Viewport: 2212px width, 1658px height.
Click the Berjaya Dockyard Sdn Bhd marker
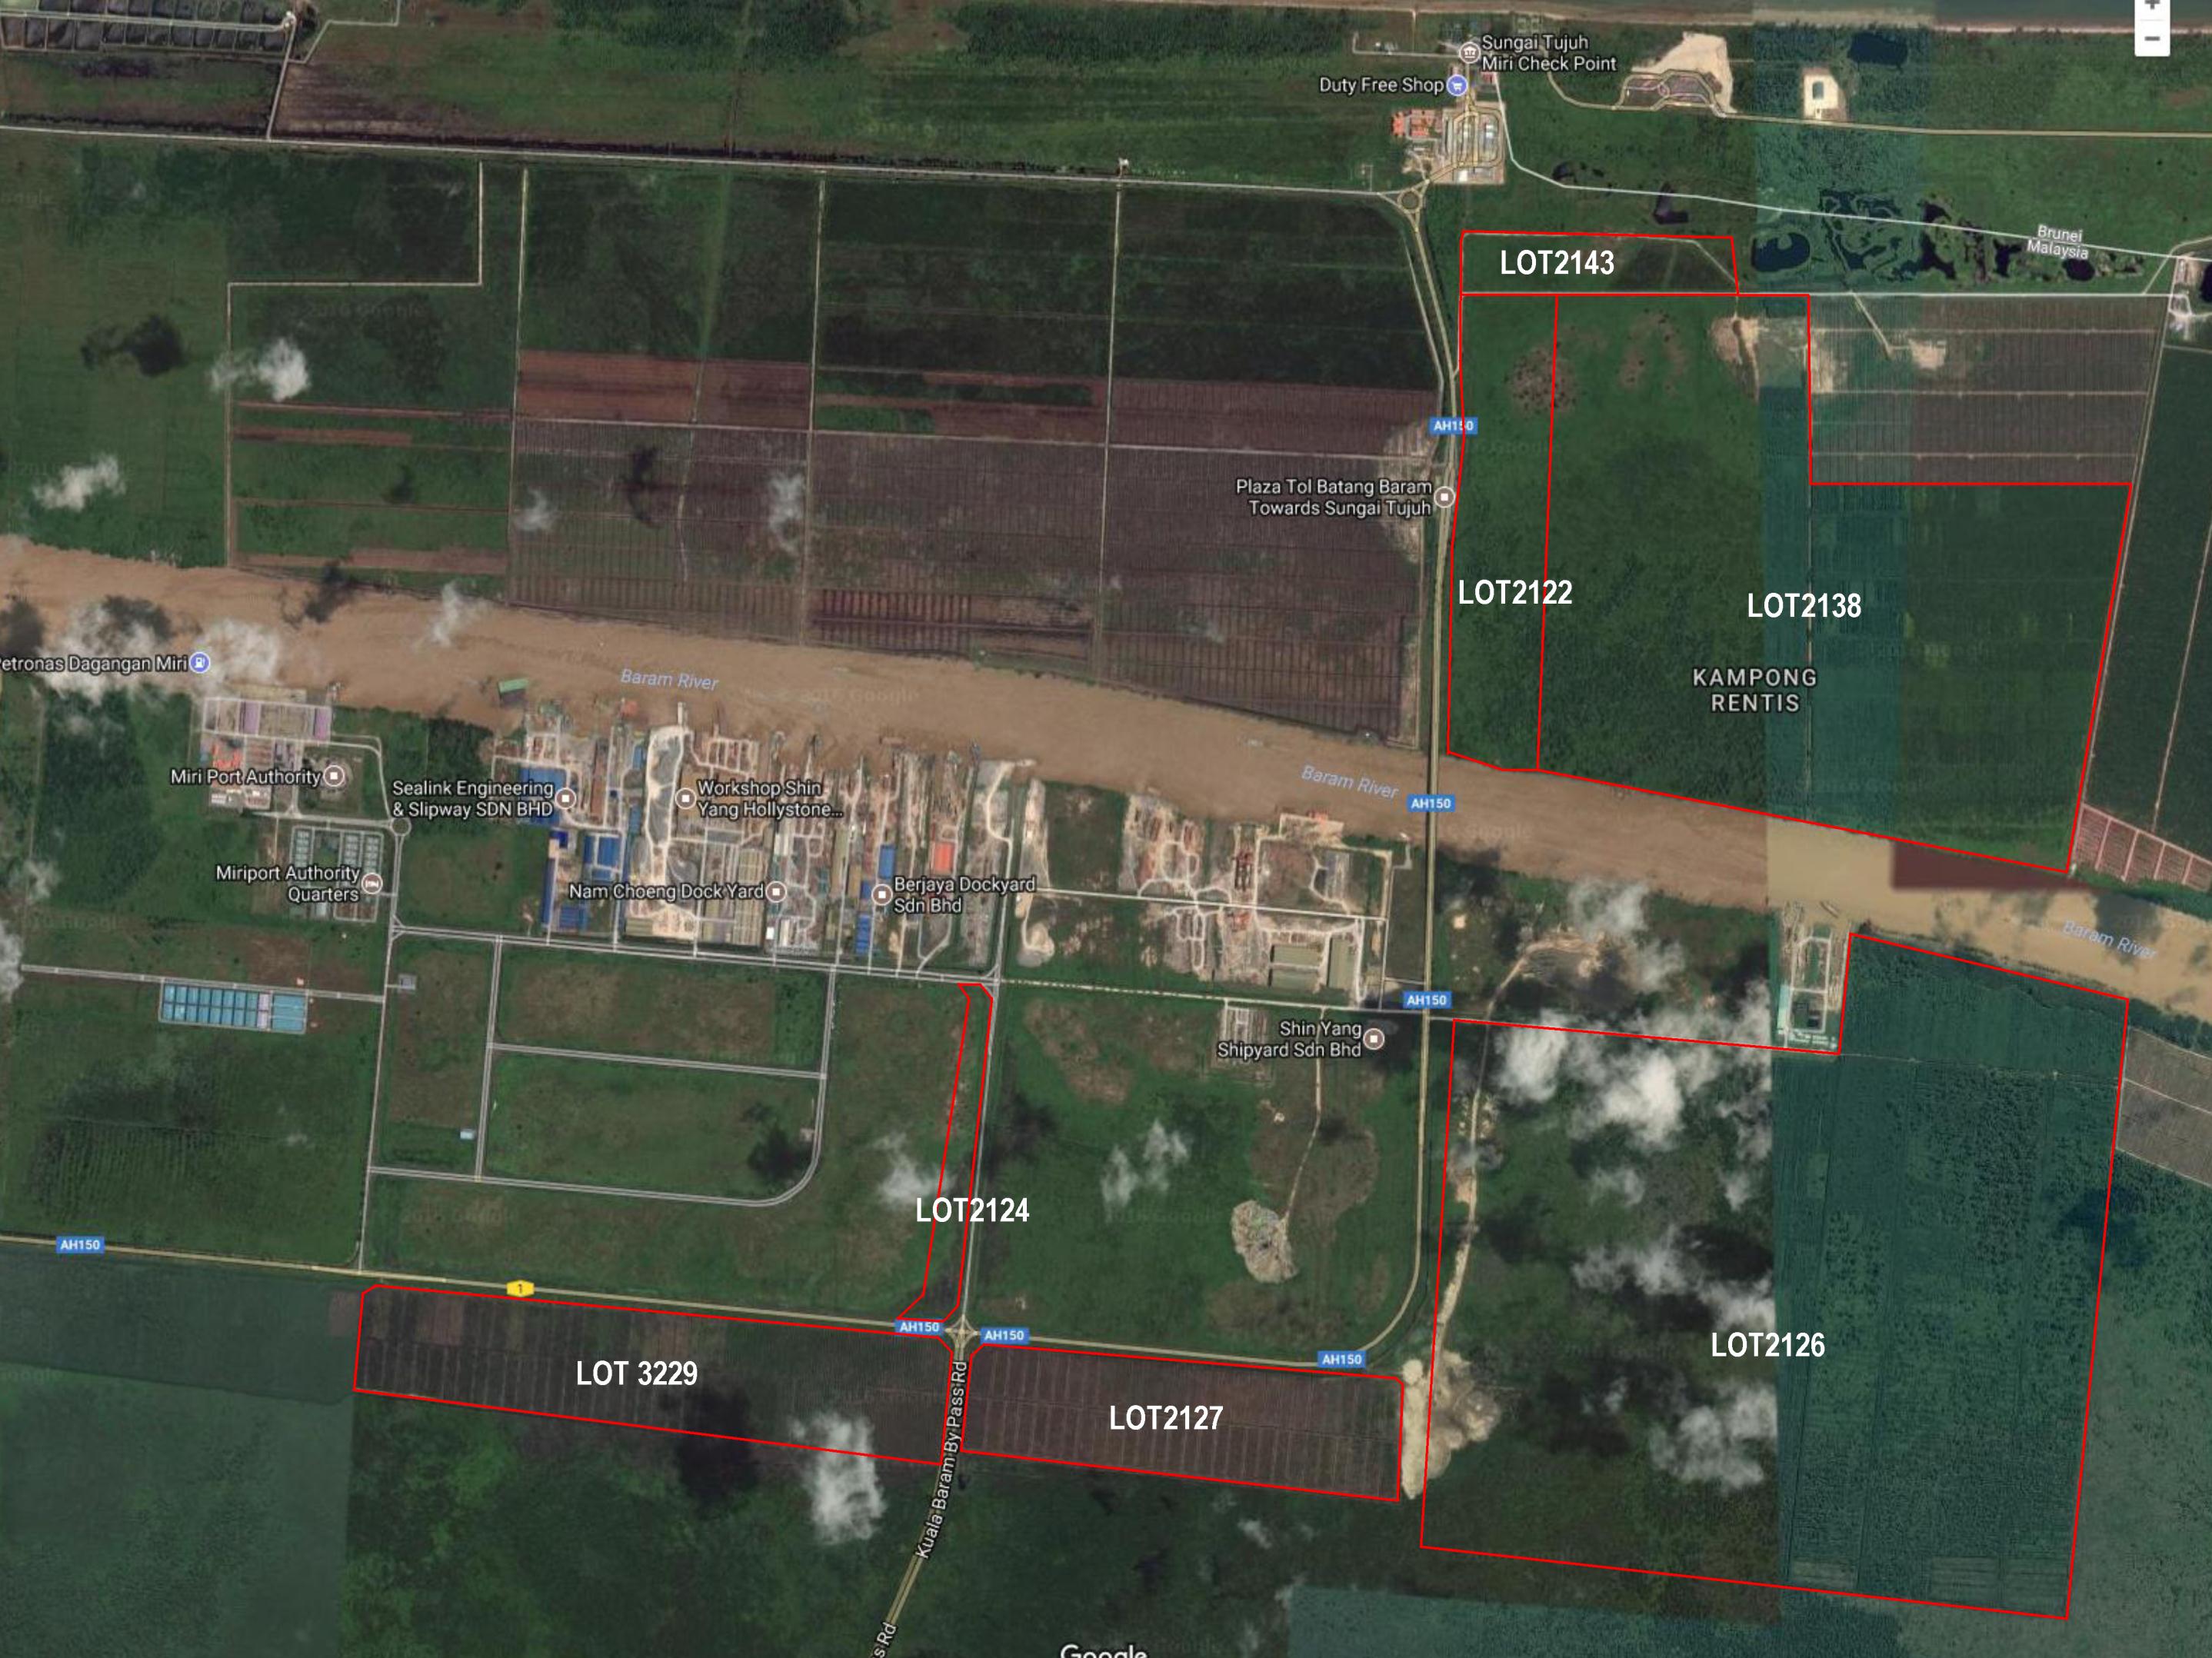pyautogui.click(x=881, y=895)
